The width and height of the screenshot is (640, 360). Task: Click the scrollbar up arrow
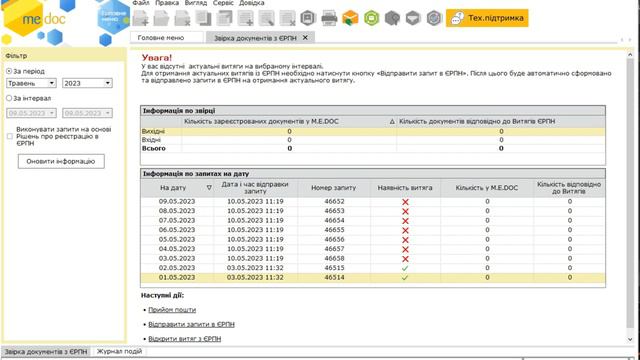tap(630, 54)
